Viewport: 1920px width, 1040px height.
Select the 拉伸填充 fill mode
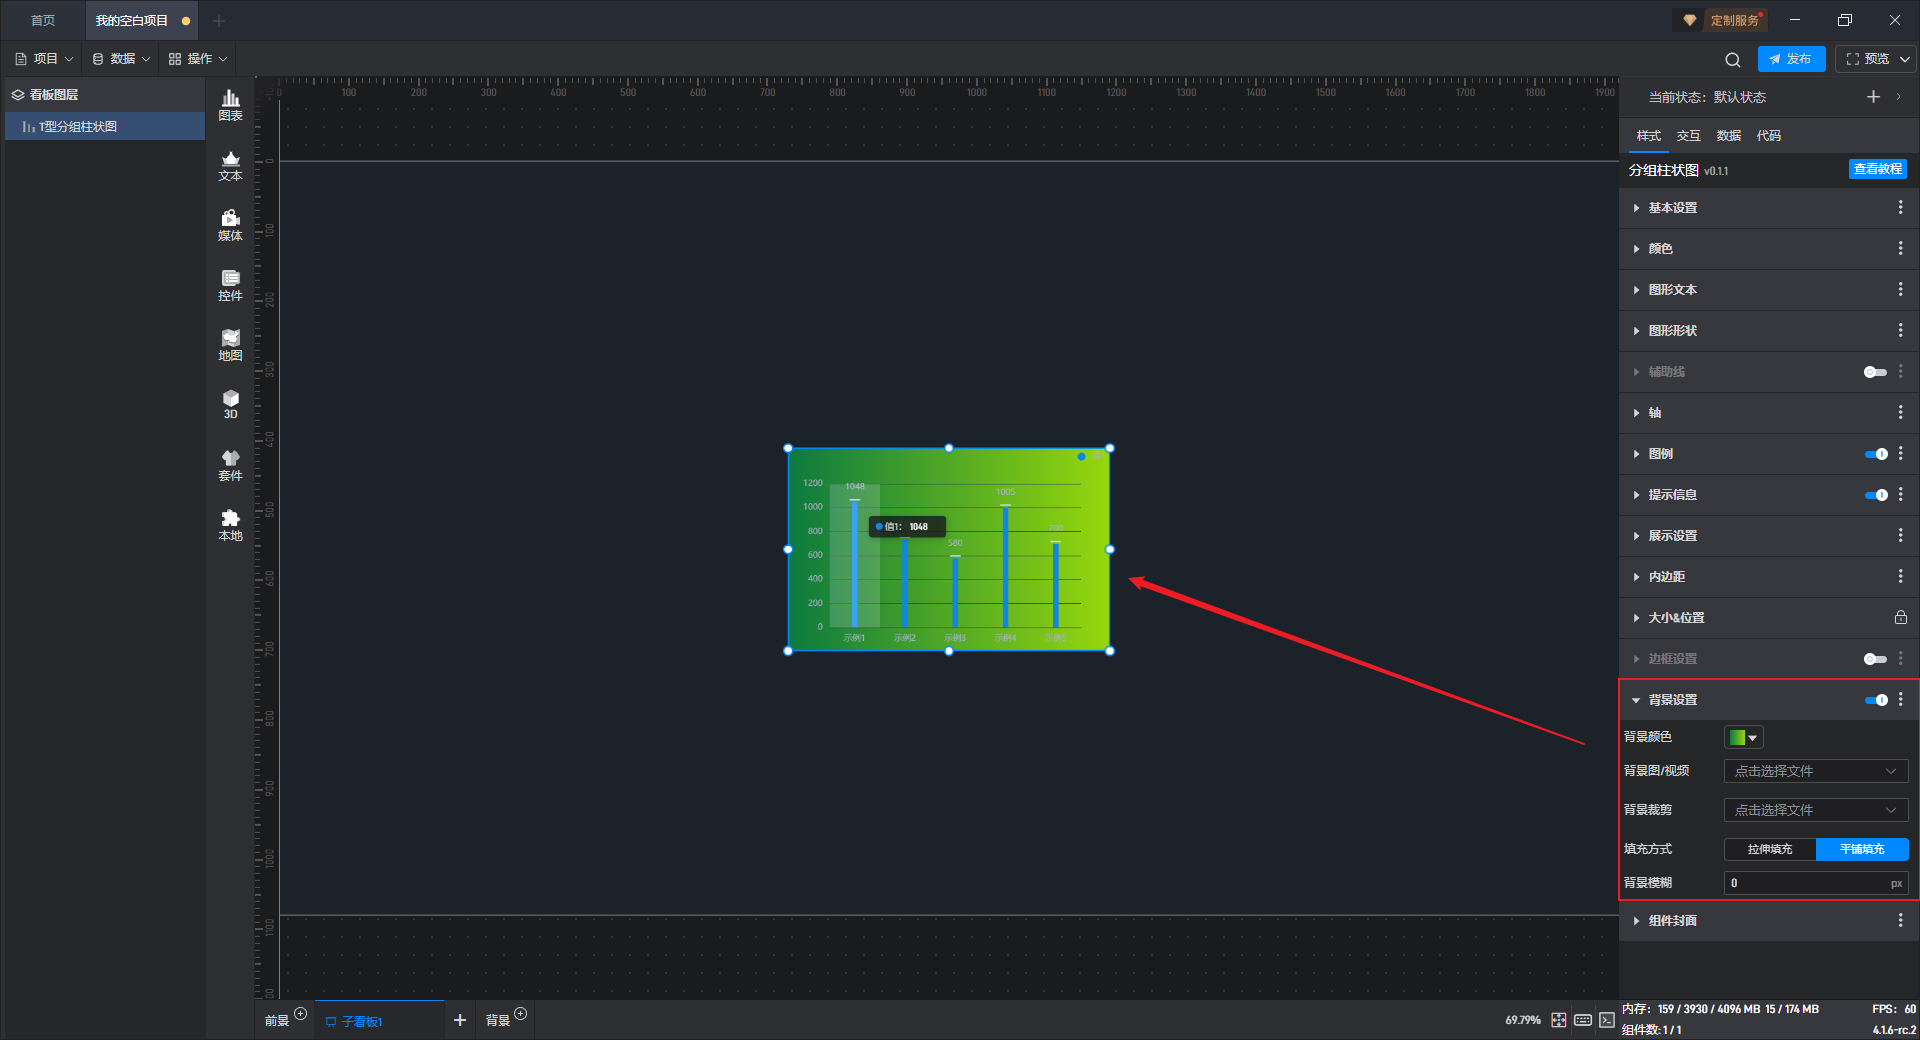(x=1770, y=849)
